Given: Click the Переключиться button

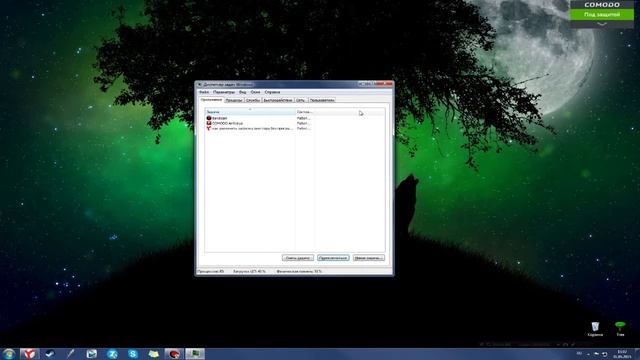Looking at the screenshot, I should (x=333, y=258).
